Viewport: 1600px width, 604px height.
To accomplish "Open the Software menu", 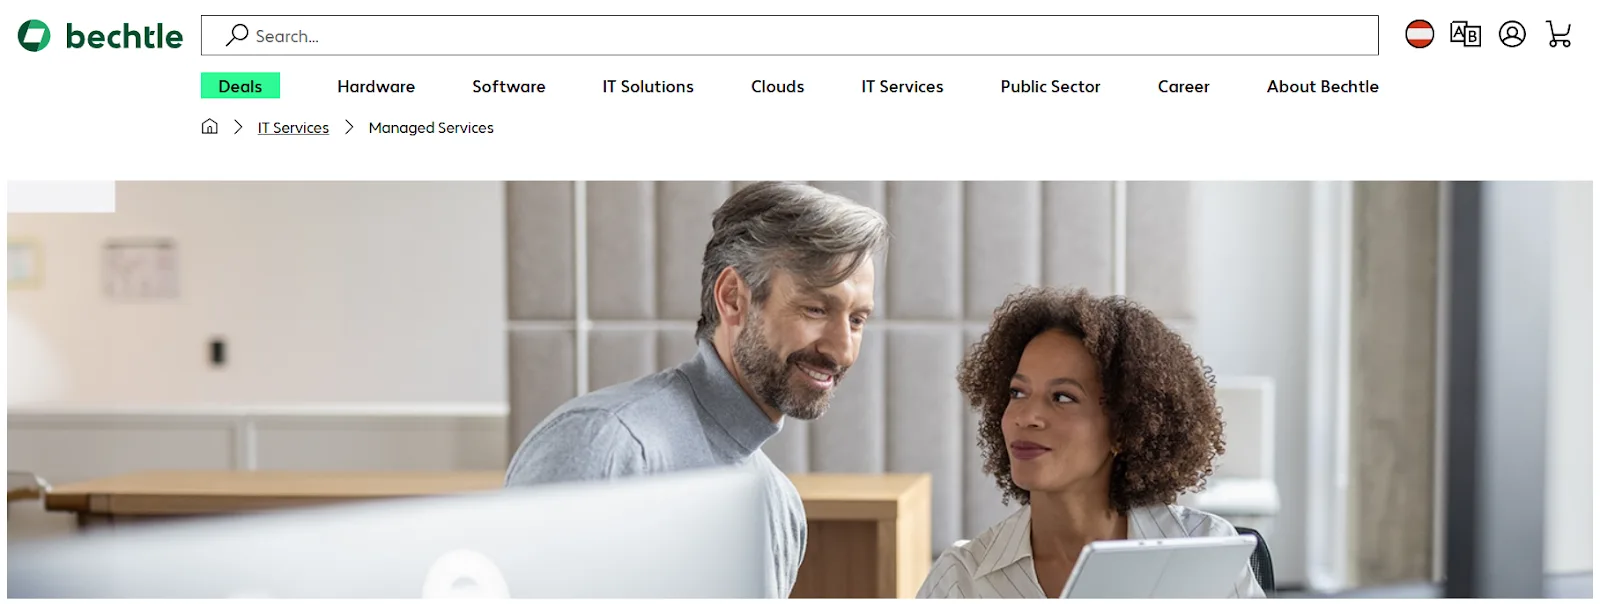I will [509, 86].
